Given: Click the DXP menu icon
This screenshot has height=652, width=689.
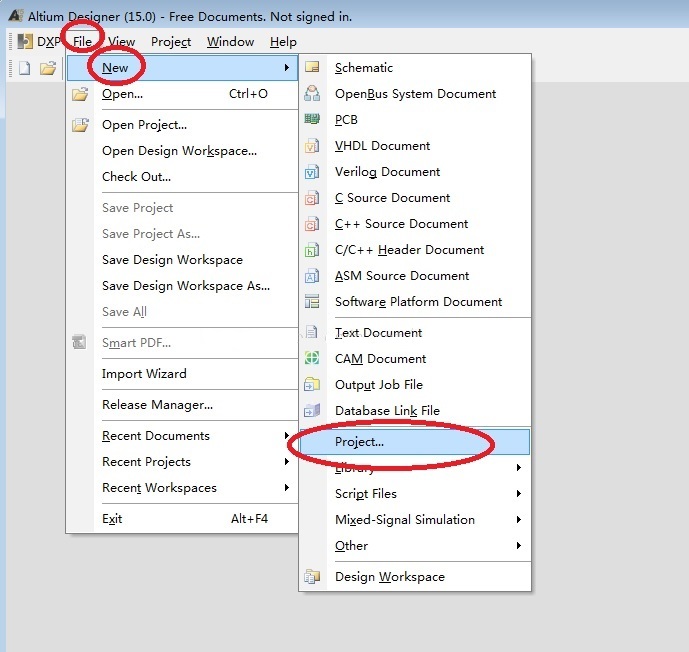Looking at the screenshot, I should (25, 41).
